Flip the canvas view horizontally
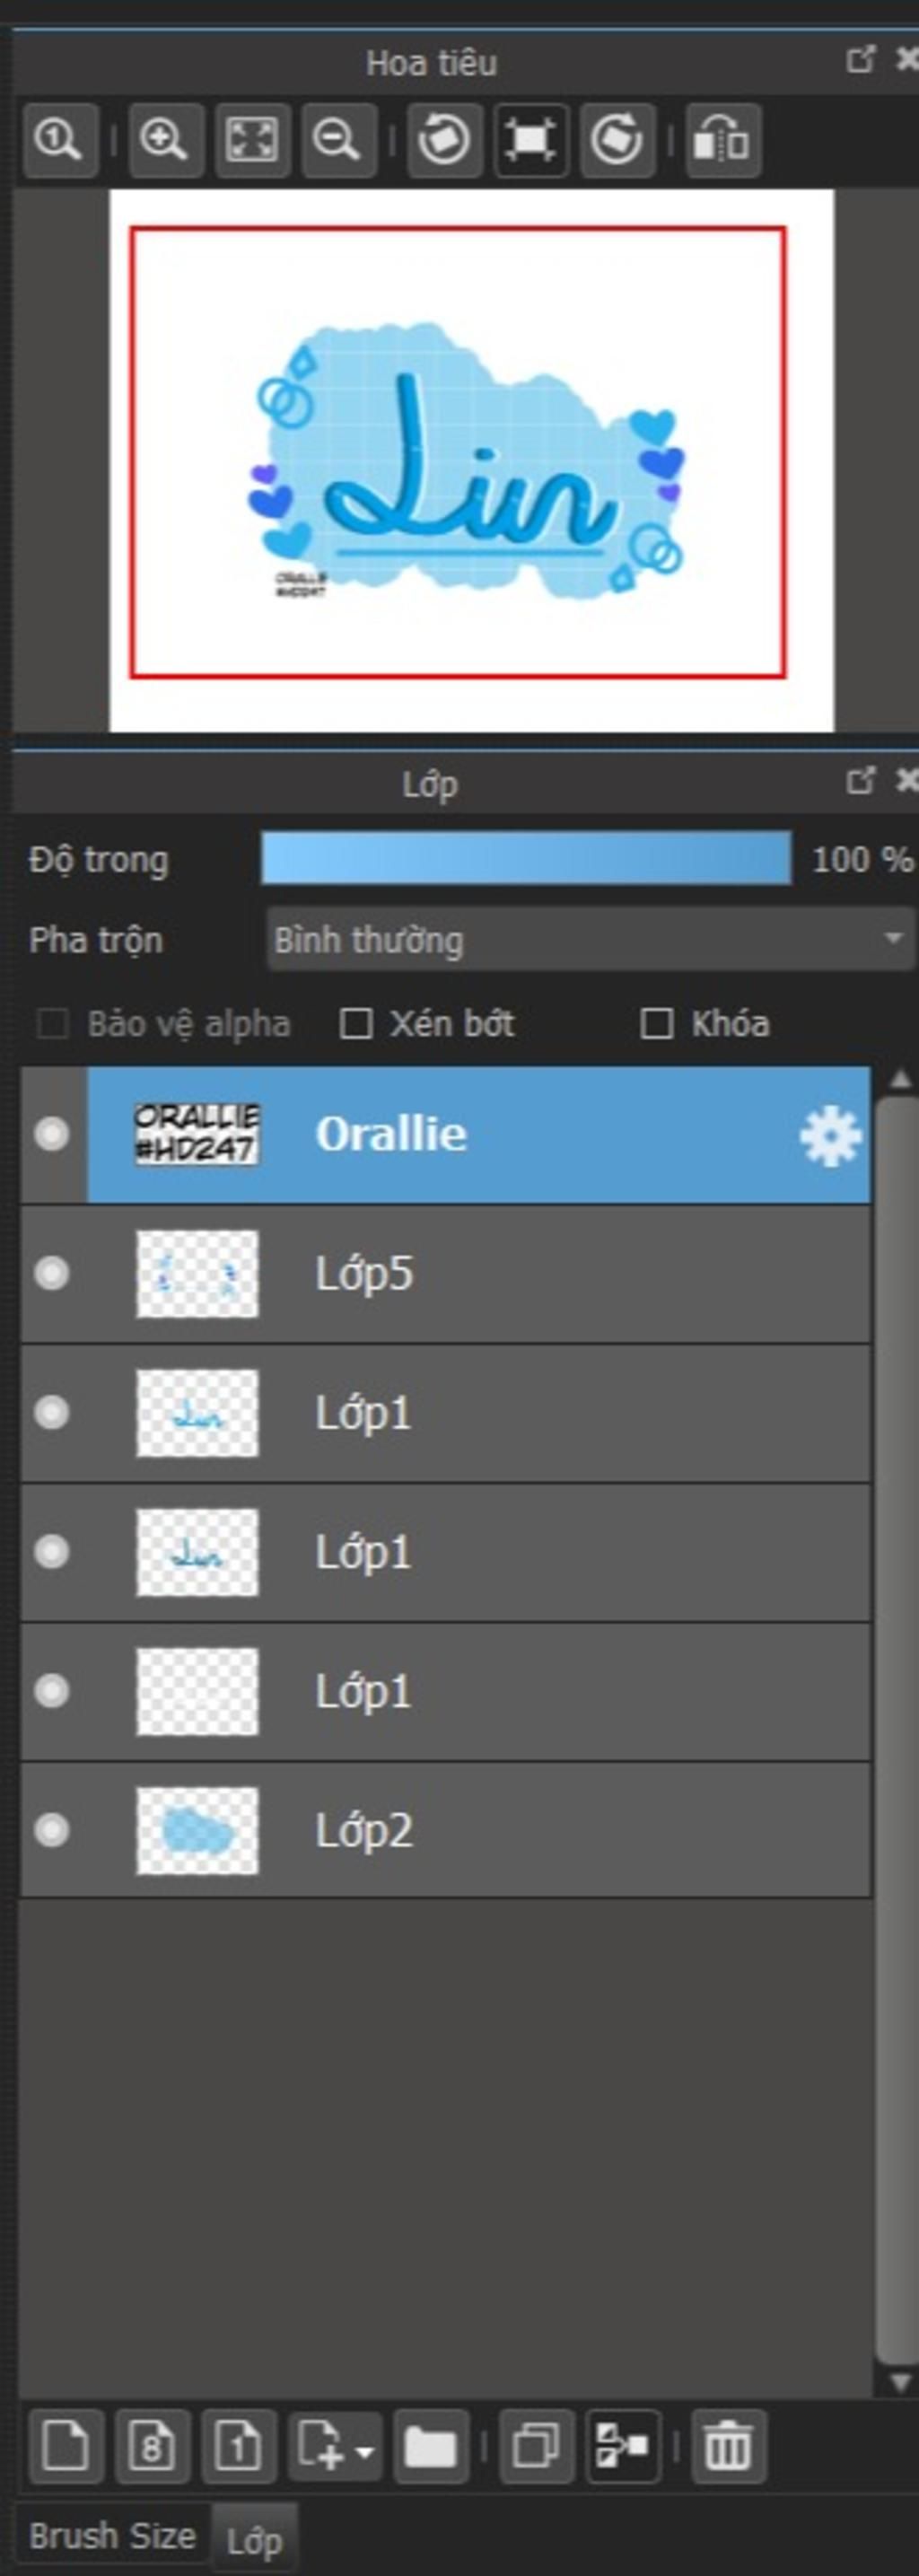The image size is (919, 2576). point(722,139)
